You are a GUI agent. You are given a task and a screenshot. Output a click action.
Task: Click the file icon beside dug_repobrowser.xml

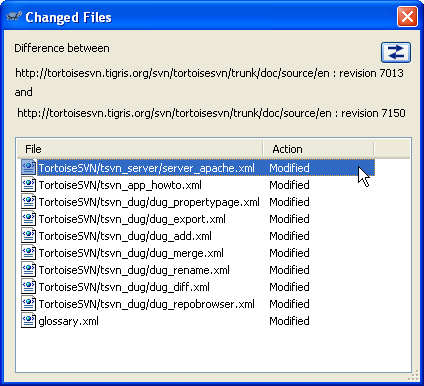pos(28,304)
